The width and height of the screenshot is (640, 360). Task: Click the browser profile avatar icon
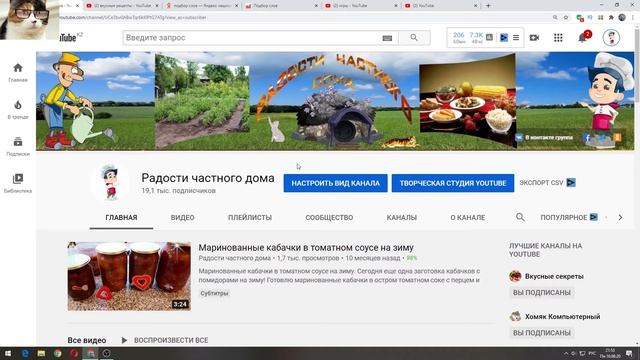pyautogui.click(x=622, y=18)
